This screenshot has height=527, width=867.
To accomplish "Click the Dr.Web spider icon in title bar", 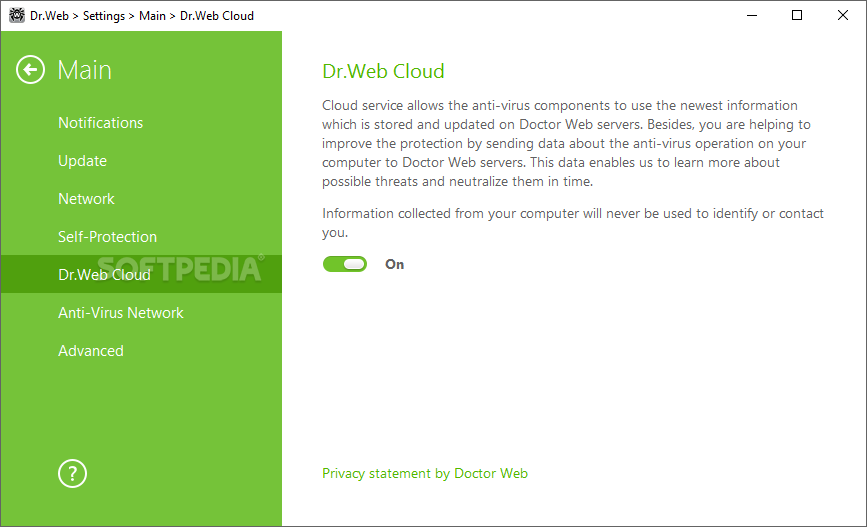I will tap(16, 15).
